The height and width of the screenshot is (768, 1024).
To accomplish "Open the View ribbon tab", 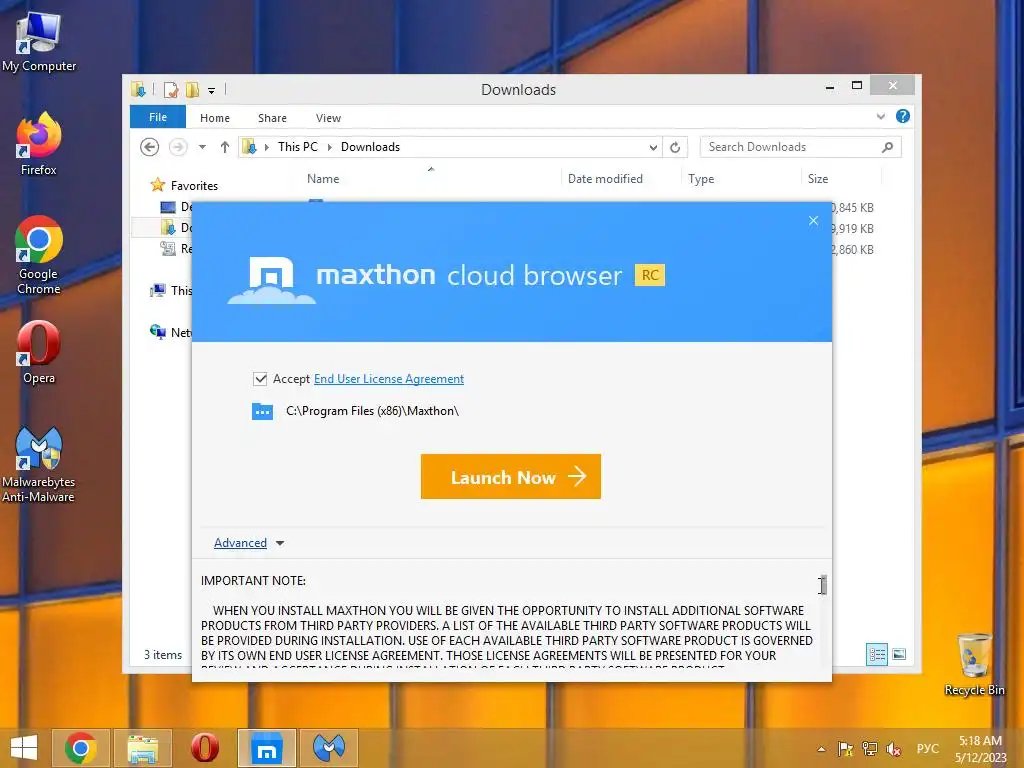I will coord(328,118).
